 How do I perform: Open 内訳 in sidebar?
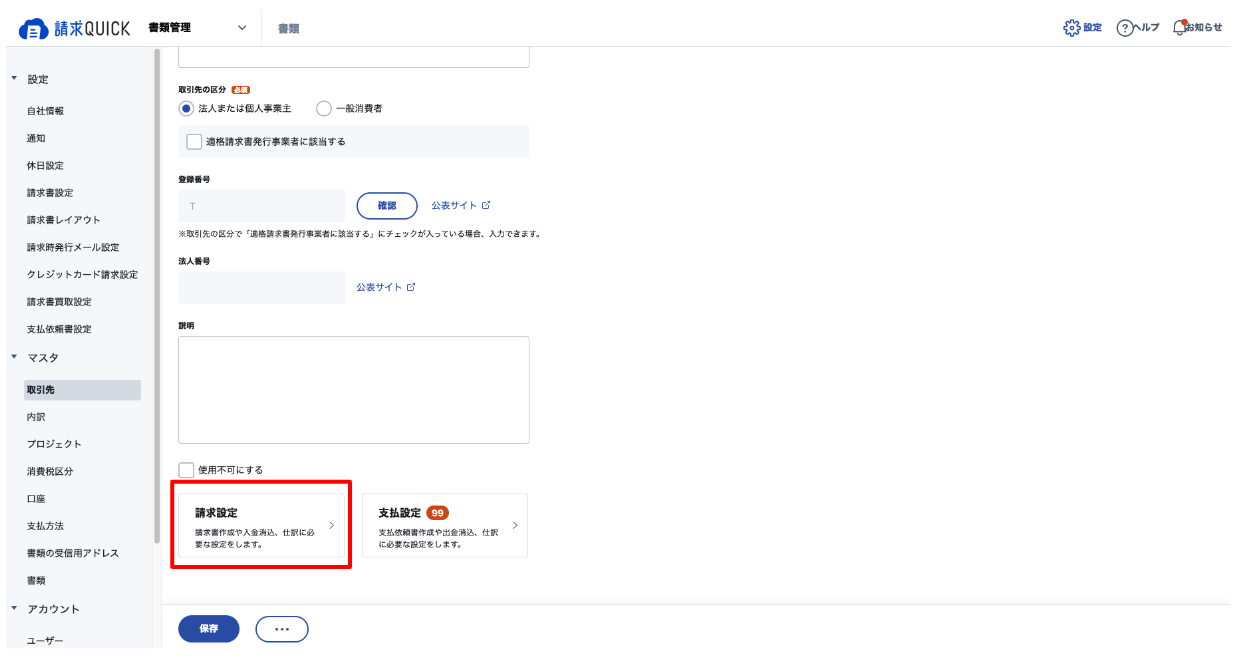point(36,417)
